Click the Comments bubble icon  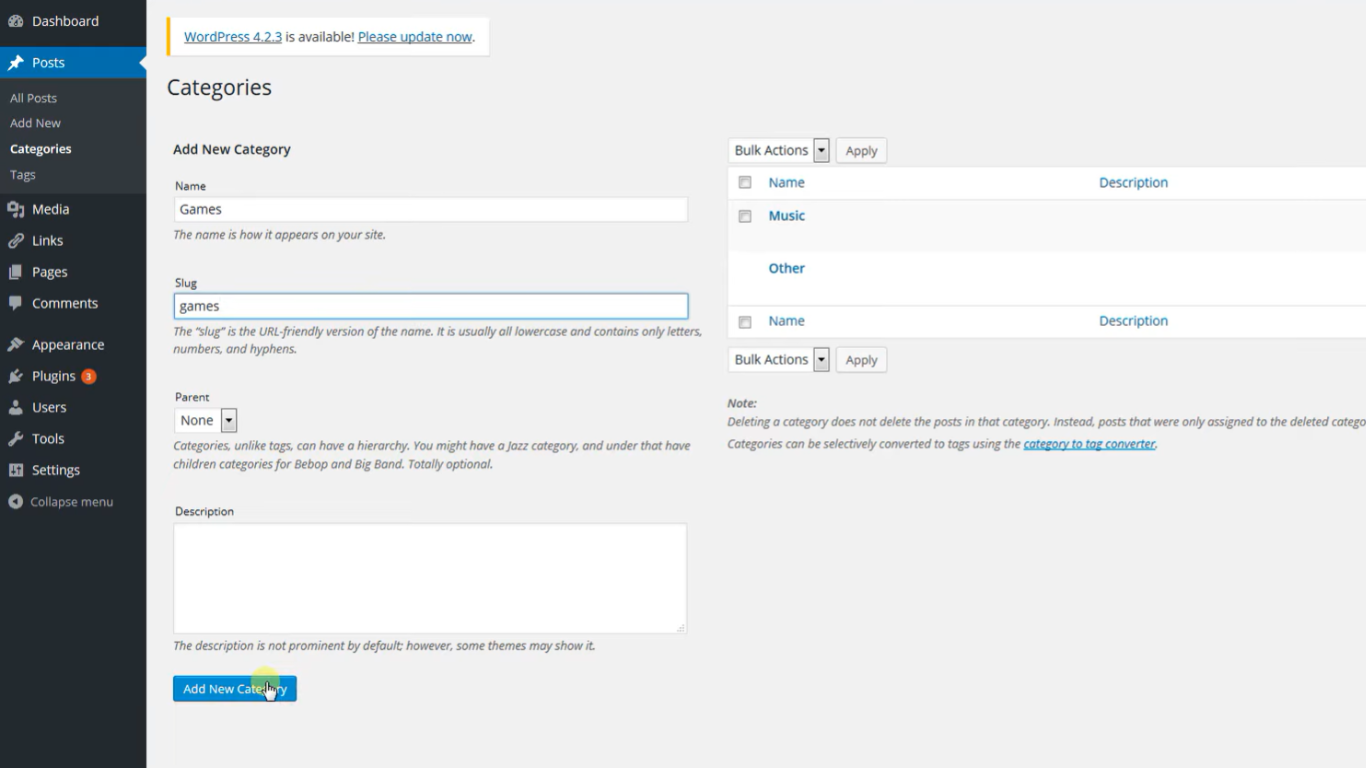tap(16, 303)
